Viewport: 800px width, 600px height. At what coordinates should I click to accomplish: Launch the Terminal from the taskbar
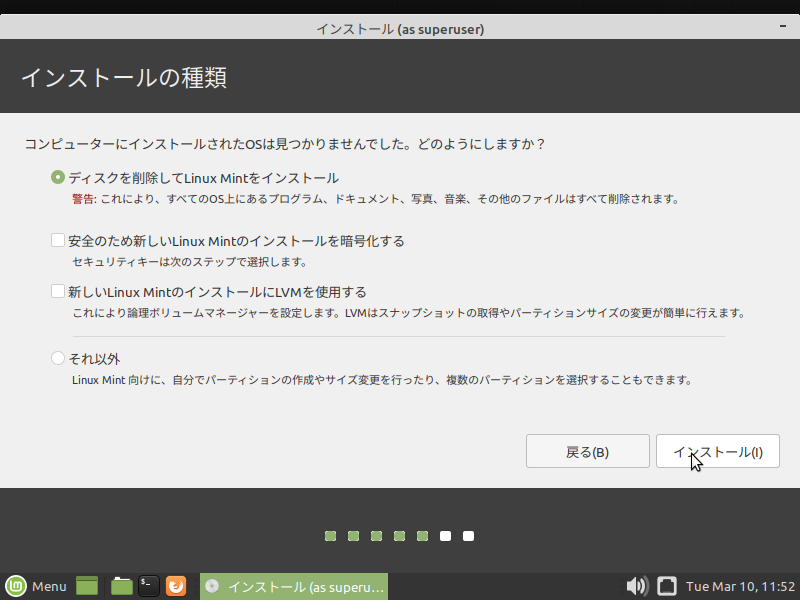[x=149, y=586]
